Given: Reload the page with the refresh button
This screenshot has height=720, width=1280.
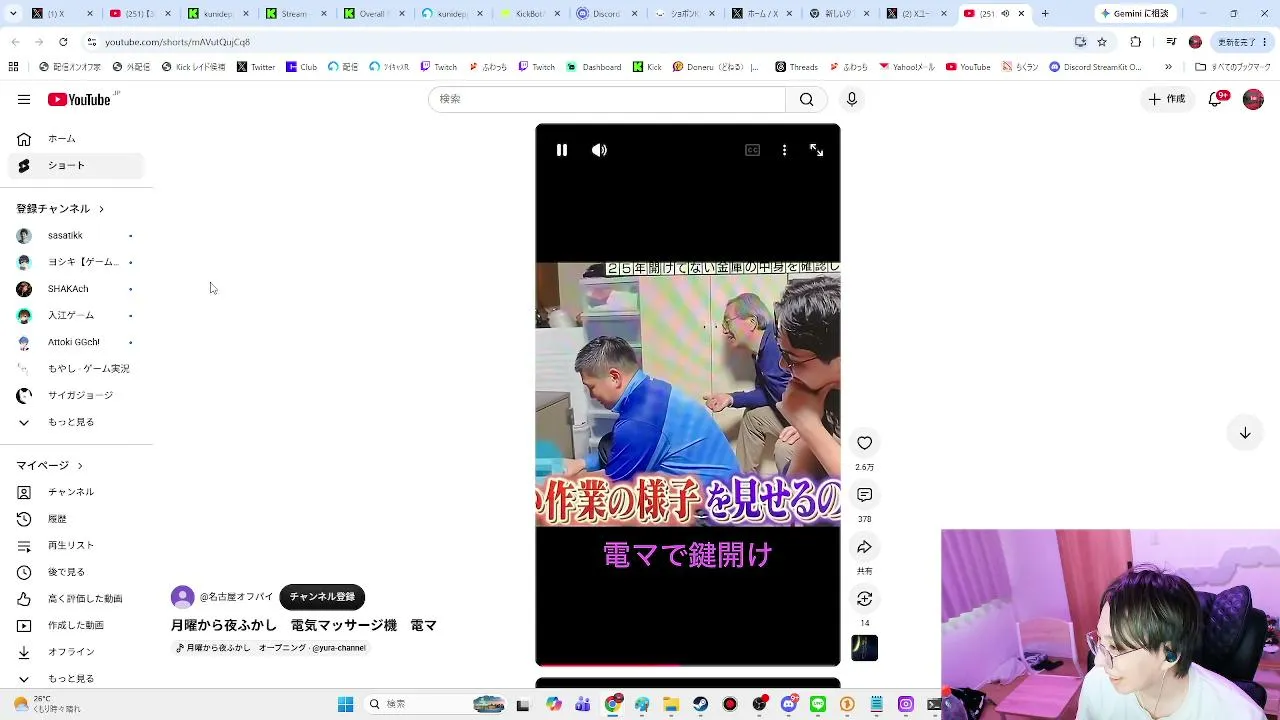Looking at the screenshot, I should point(63,42).
